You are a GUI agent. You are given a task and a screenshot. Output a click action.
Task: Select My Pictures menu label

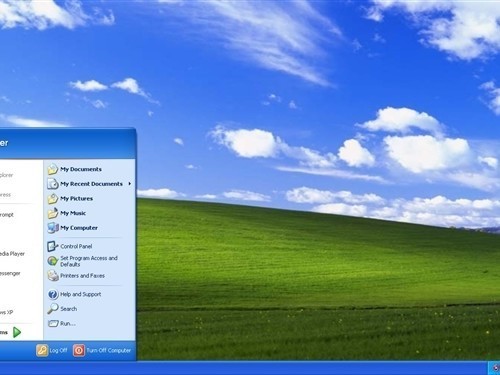(x=76, y=199)
